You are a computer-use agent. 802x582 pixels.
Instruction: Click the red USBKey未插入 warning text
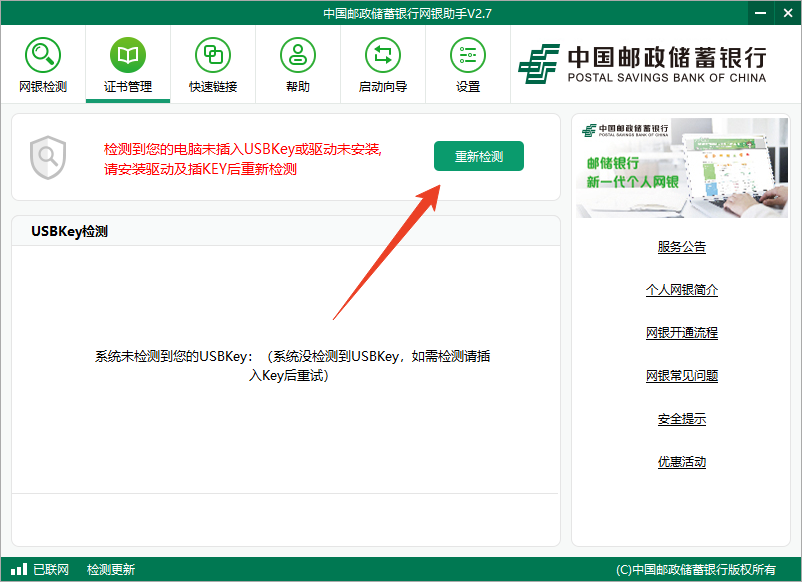[x=243, y=159]
